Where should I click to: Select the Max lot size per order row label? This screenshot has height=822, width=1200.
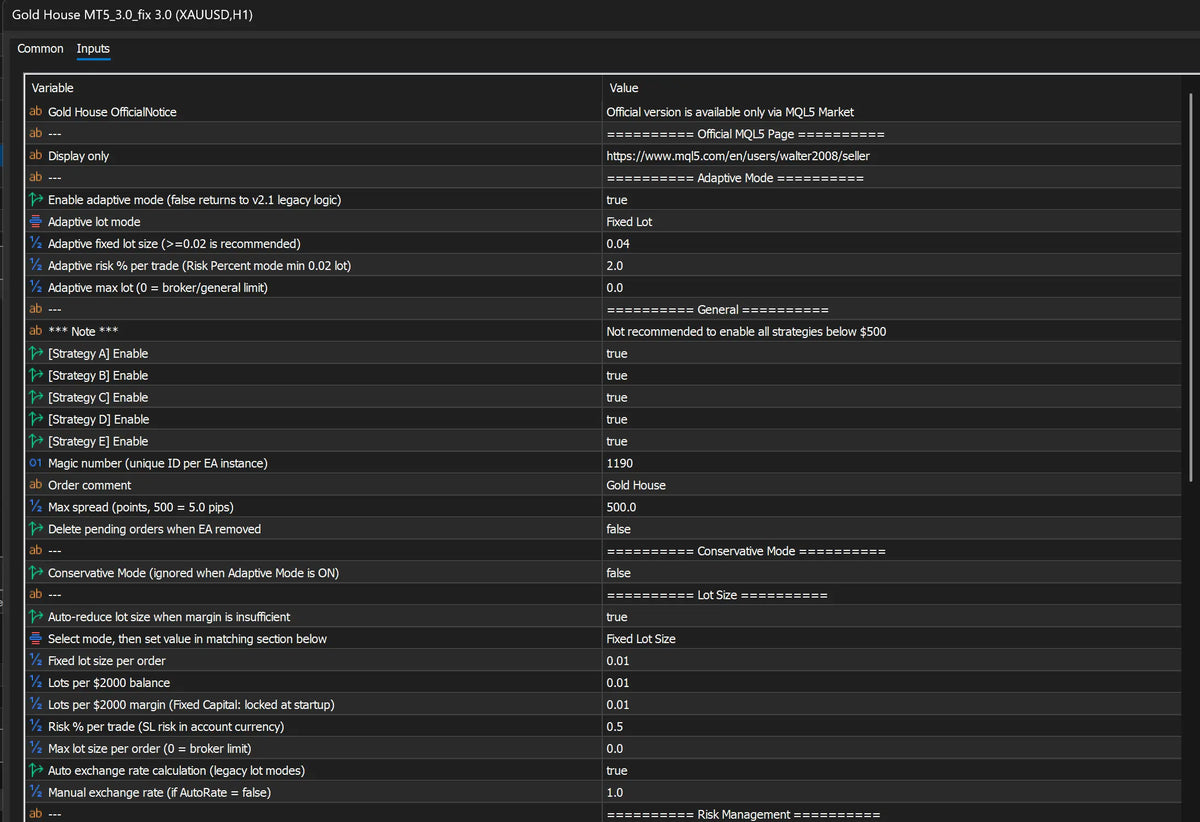150,750
